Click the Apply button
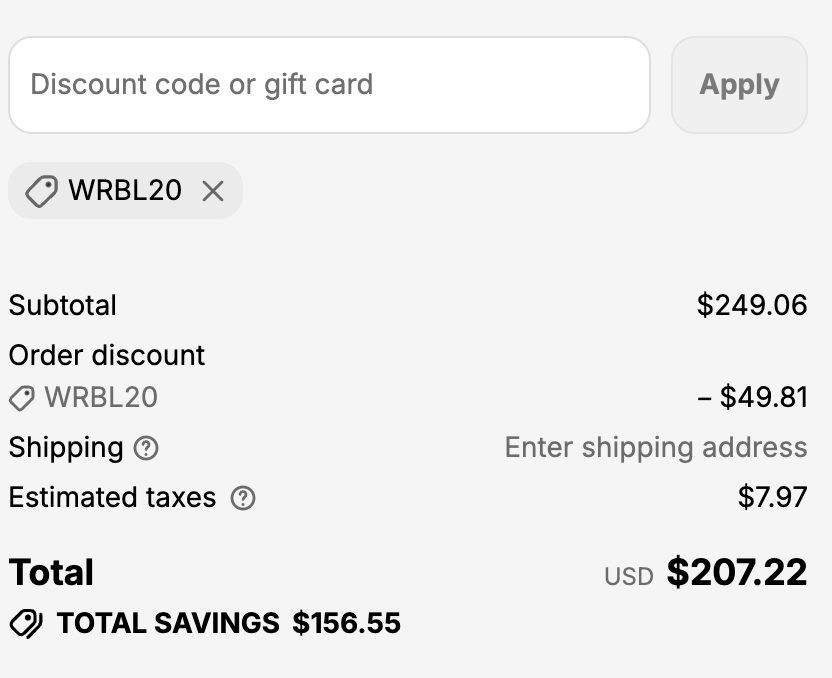 (x=739, y=85)
